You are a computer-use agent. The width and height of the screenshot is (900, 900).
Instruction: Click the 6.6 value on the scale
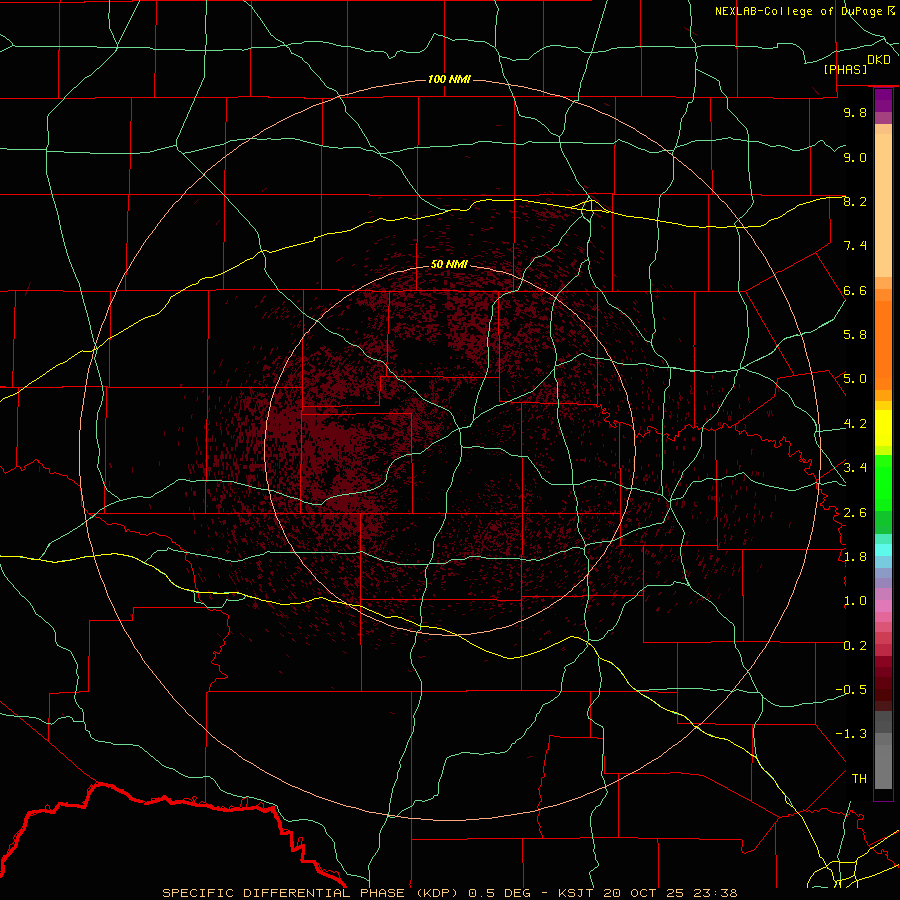coord(855,290)
